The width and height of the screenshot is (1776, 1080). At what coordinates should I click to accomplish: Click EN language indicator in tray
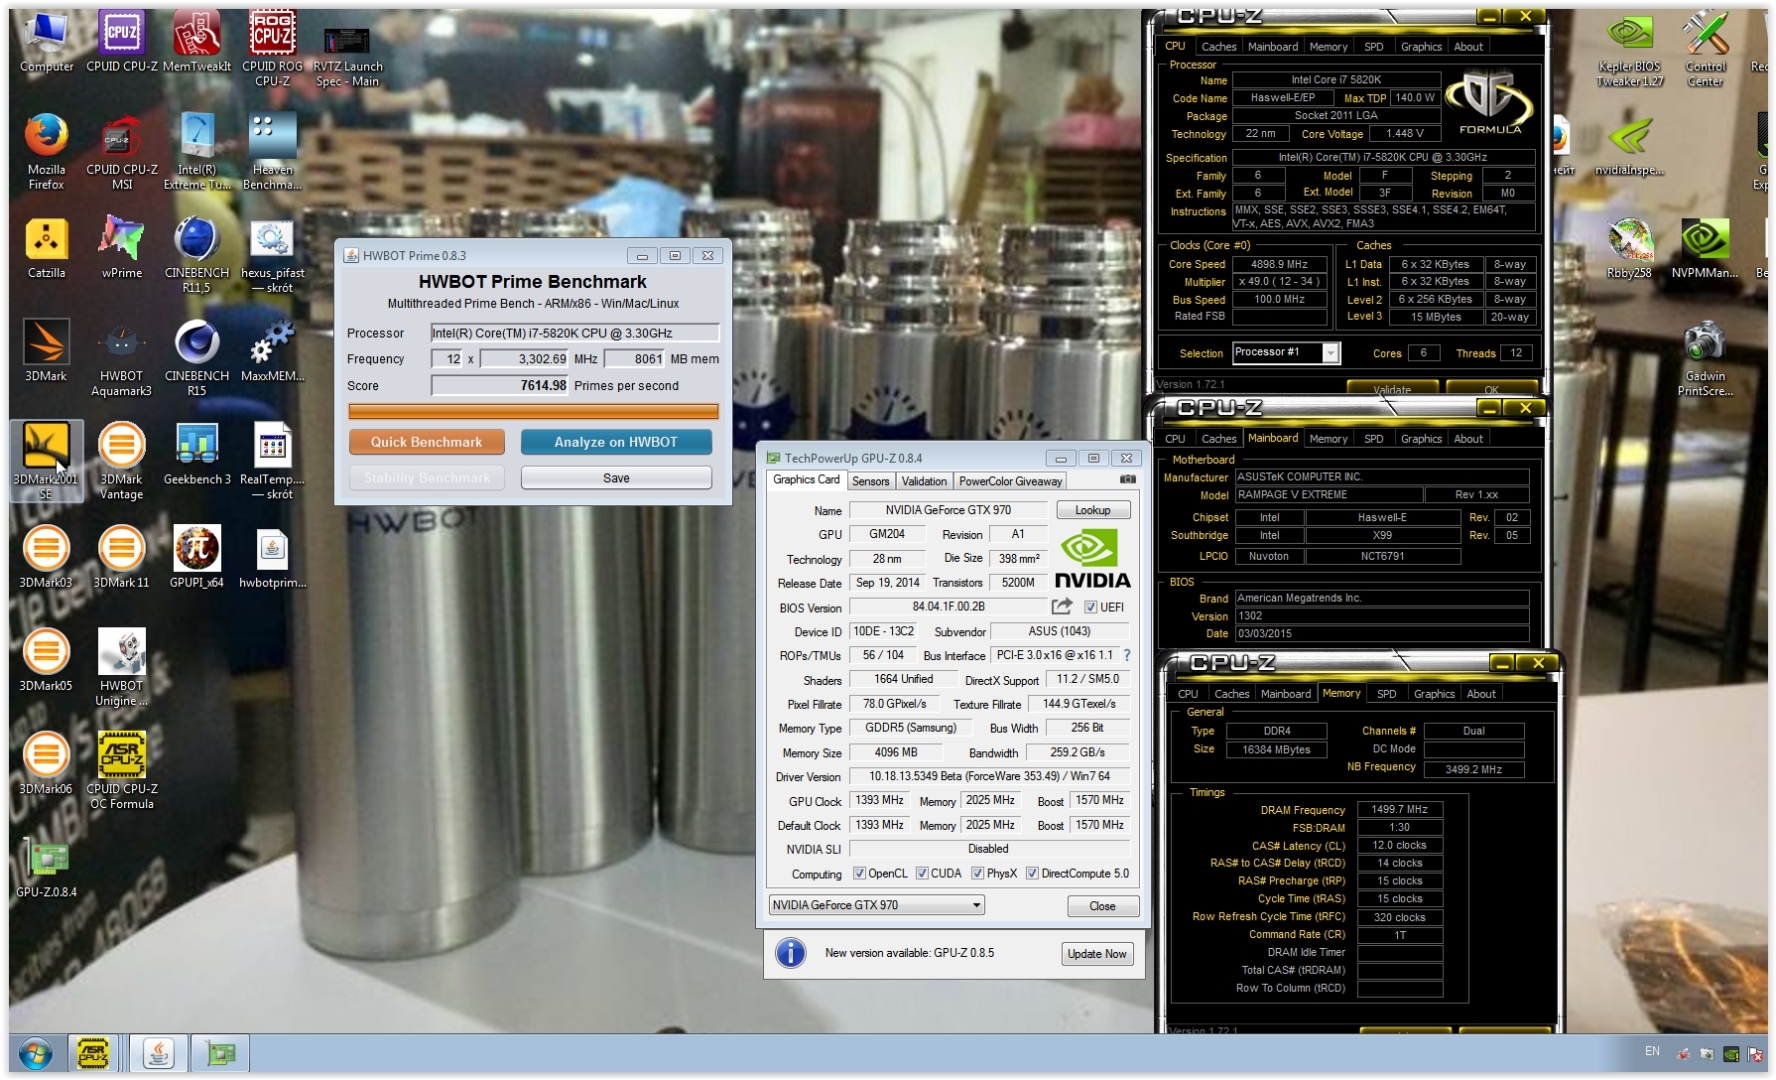pos(1652,1051)
